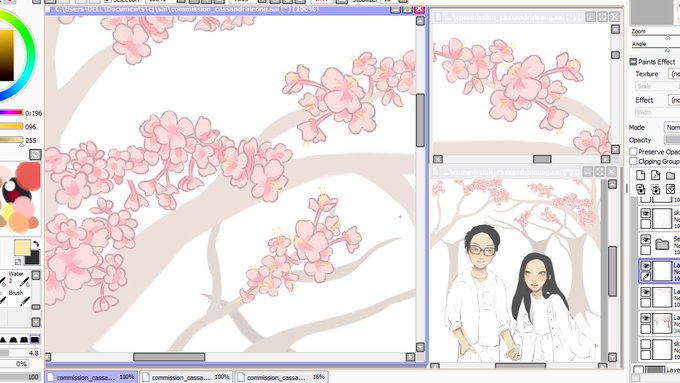
Task: Adjust the color slider showing 255
Action: coord(11,140)
